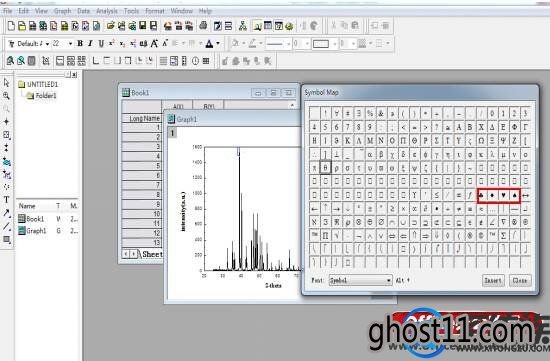The width and height of the screenshot is (550, 361).
Task: Click the New Project icon
Action: click(x=11, y=26)
